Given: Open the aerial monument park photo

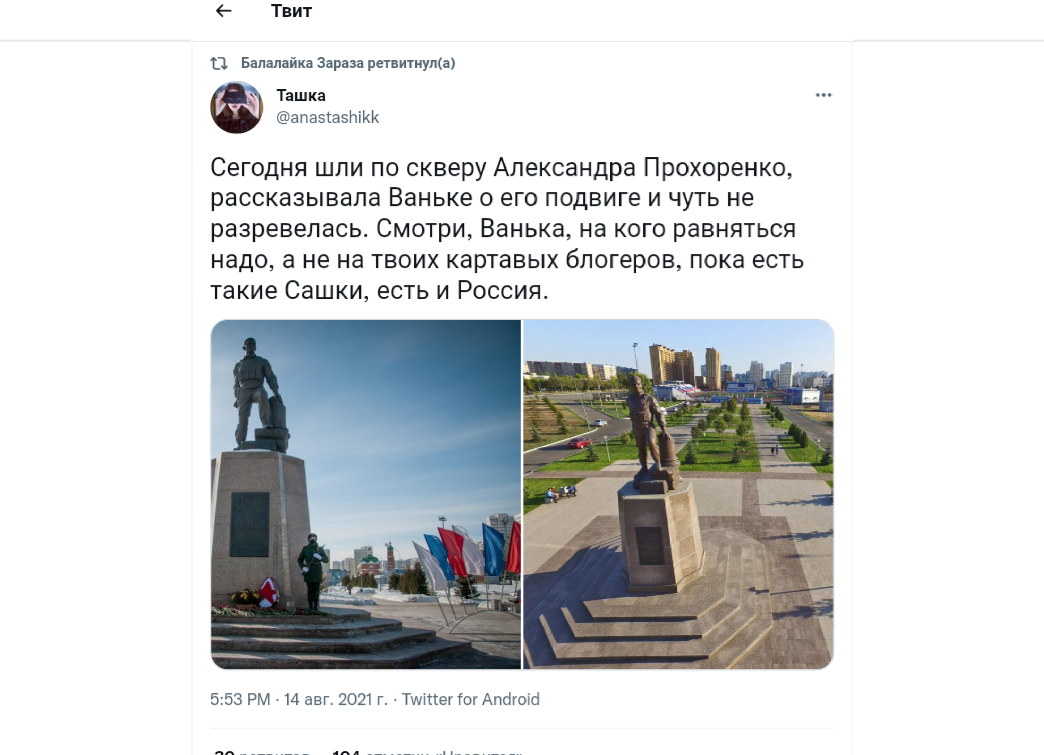Looking at the screenshot, I should (x=678, y=494).
